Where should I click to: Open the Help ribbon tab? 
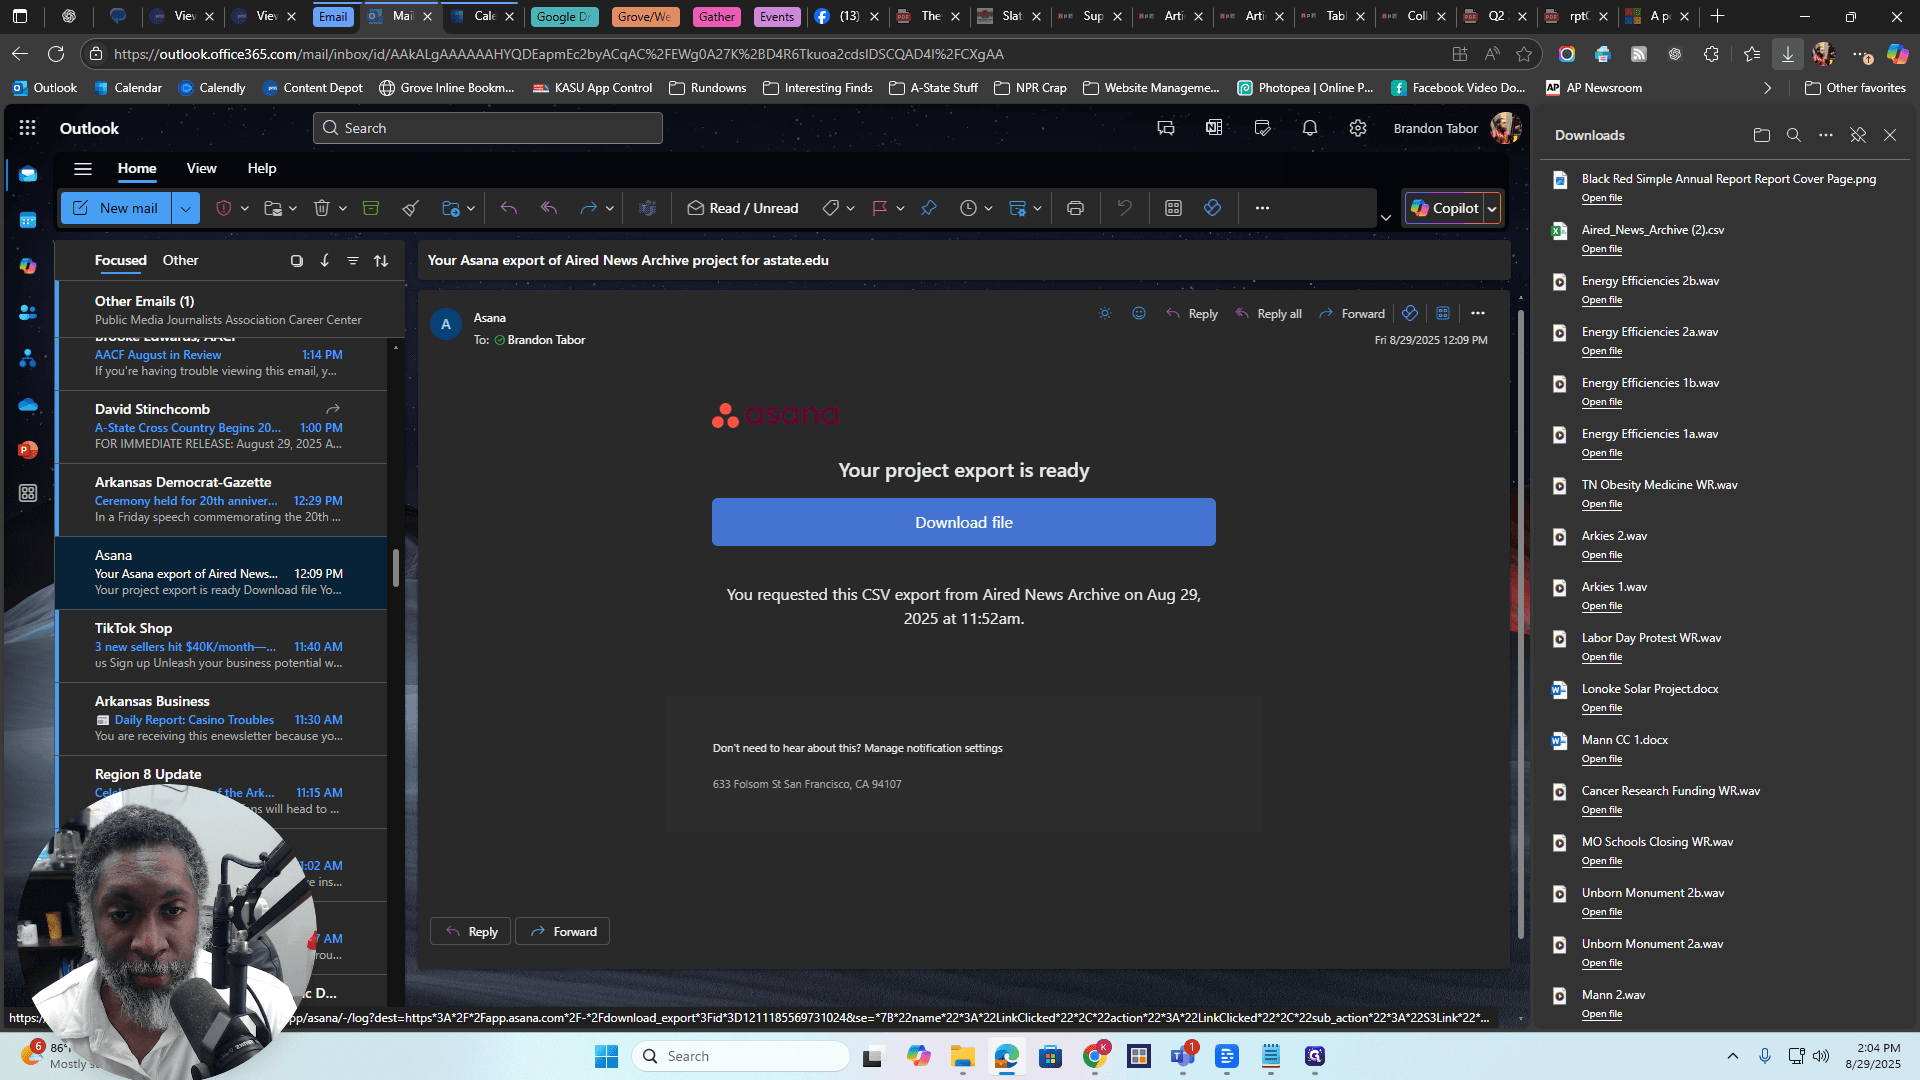(262, 168)
